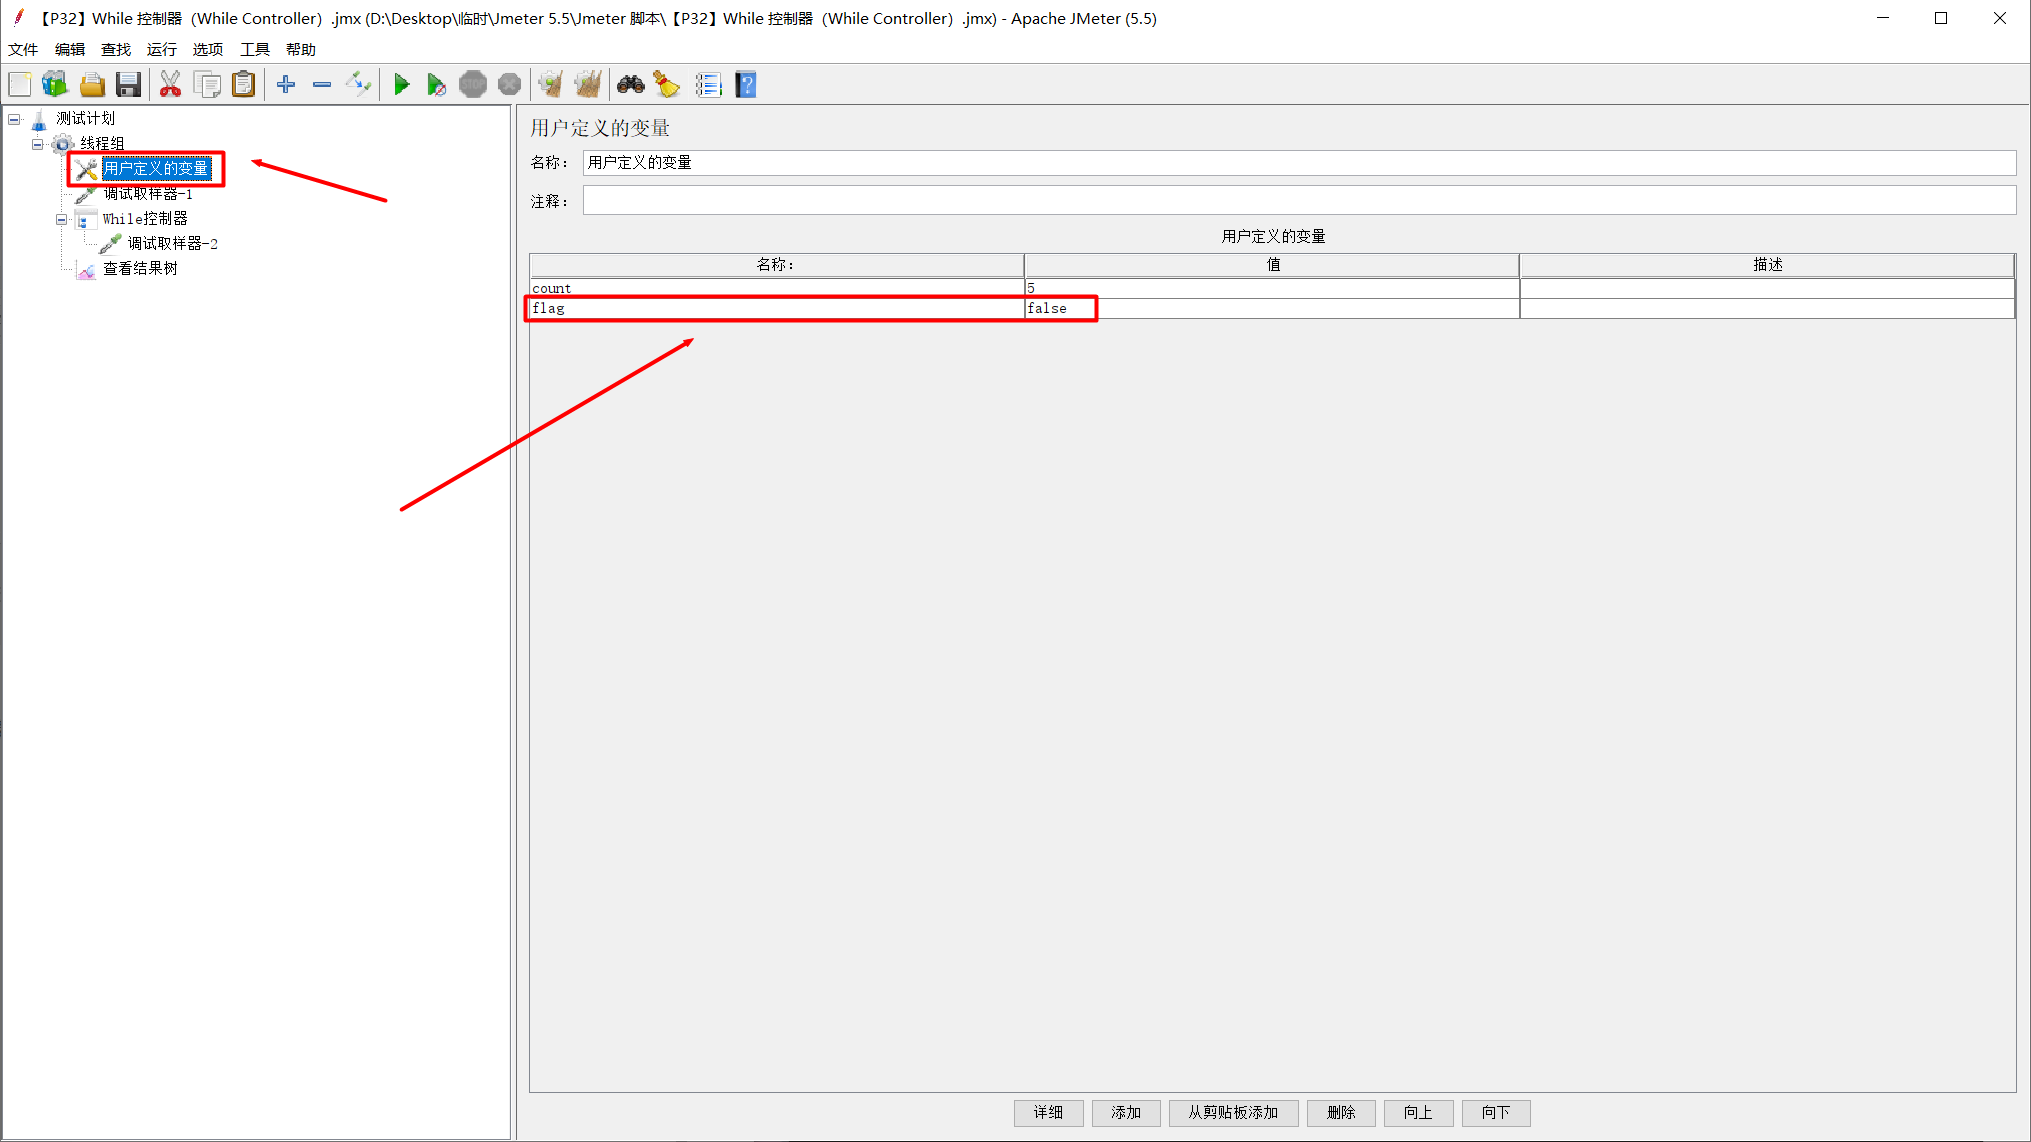Collapse the While控制器 node
This screenshot has height=1142, width=2031.
pyautogui.click(x=61, y=218)
